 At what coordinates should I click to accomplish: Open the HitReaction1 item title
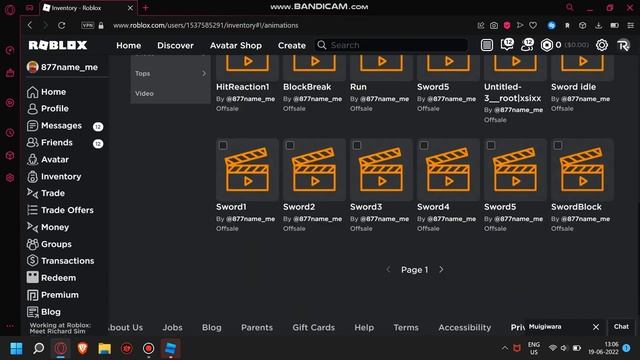(x=243, y=87)
